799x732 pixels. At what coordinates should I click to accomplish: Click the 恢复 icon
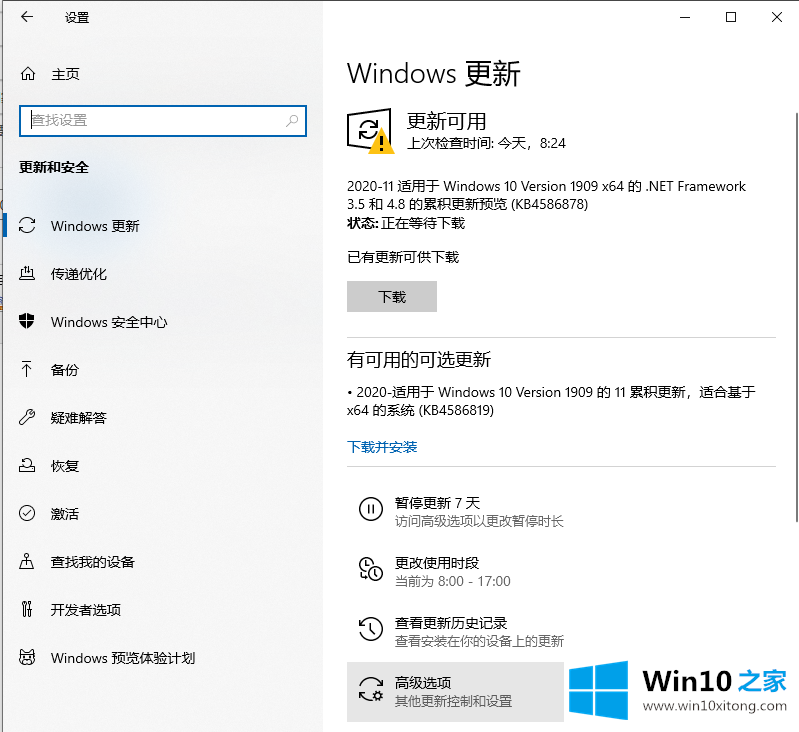click(x=27, y=465)
